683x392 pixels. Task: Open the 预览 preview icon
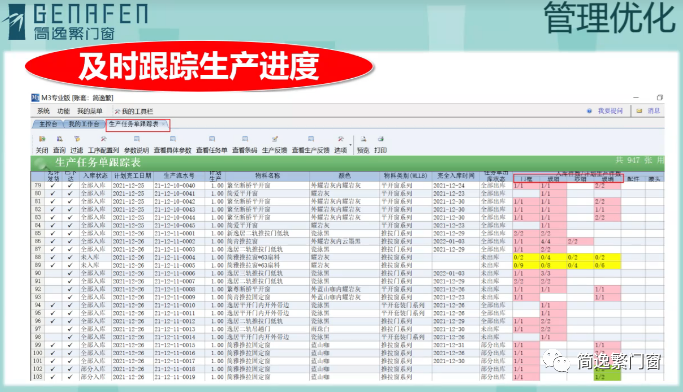(x=363, y=145)
